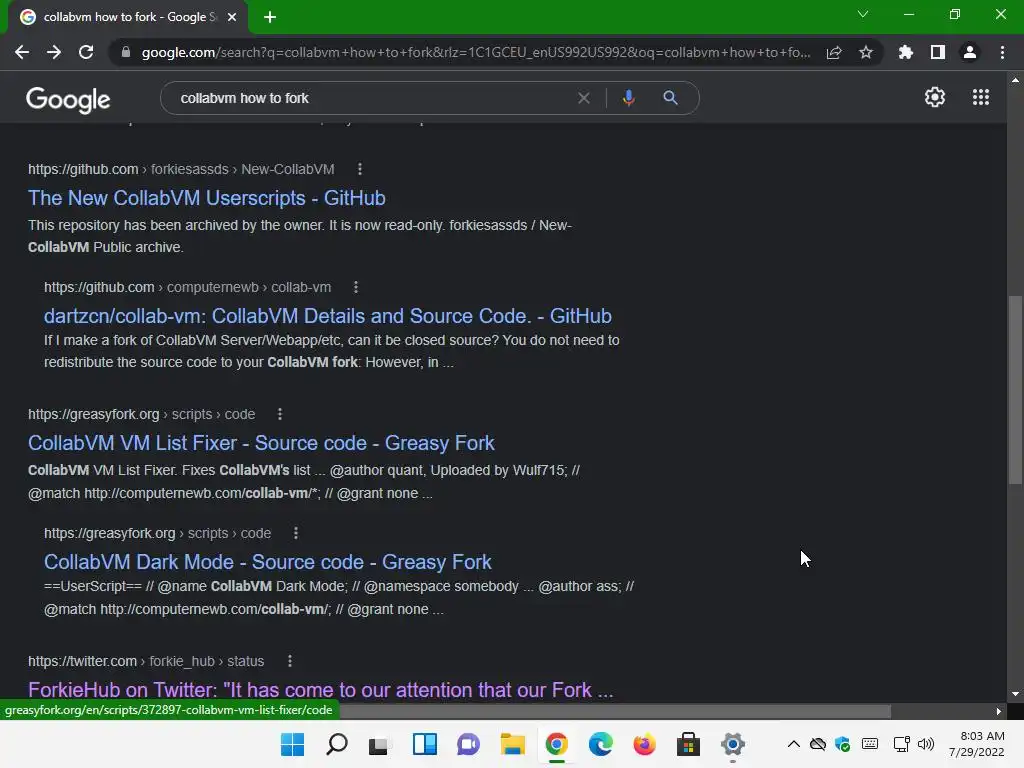Open Windows Security tray icon
The height and width of the screenshot is (768, 1024).
(x=842, y=744)
